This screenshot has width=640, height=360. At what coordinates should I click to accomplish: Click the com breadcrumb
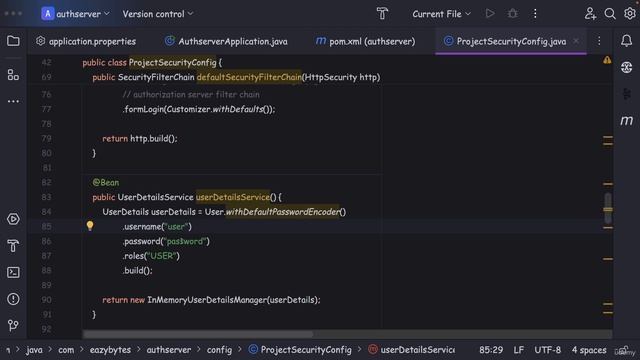[x=66, y=350]
